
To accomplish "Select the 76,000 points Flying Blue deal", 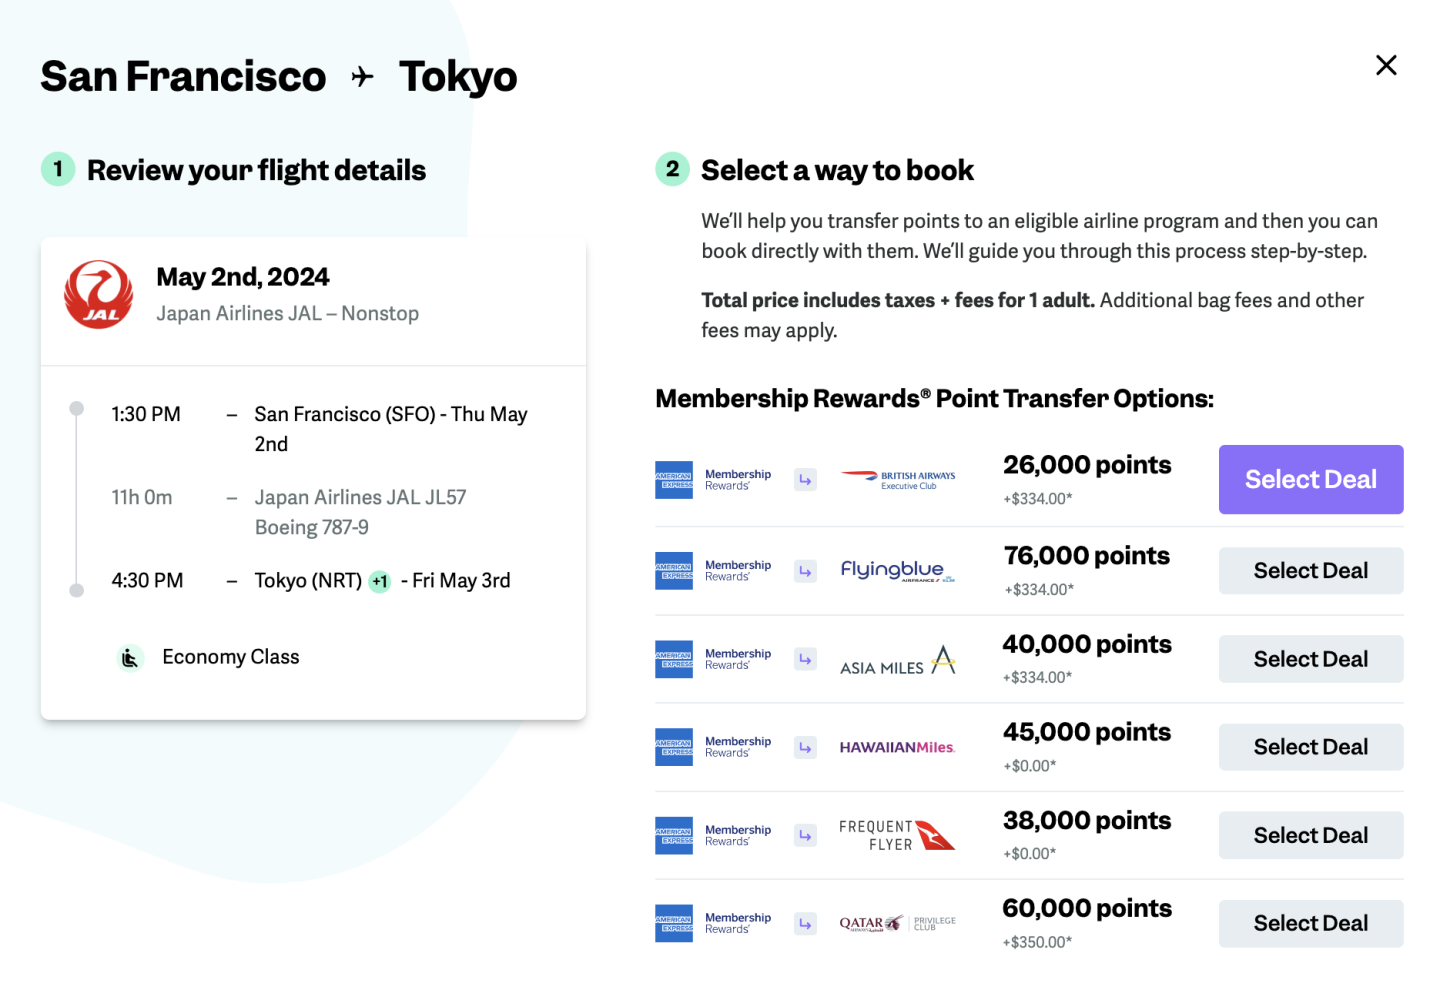I will tap(1310, 571).
